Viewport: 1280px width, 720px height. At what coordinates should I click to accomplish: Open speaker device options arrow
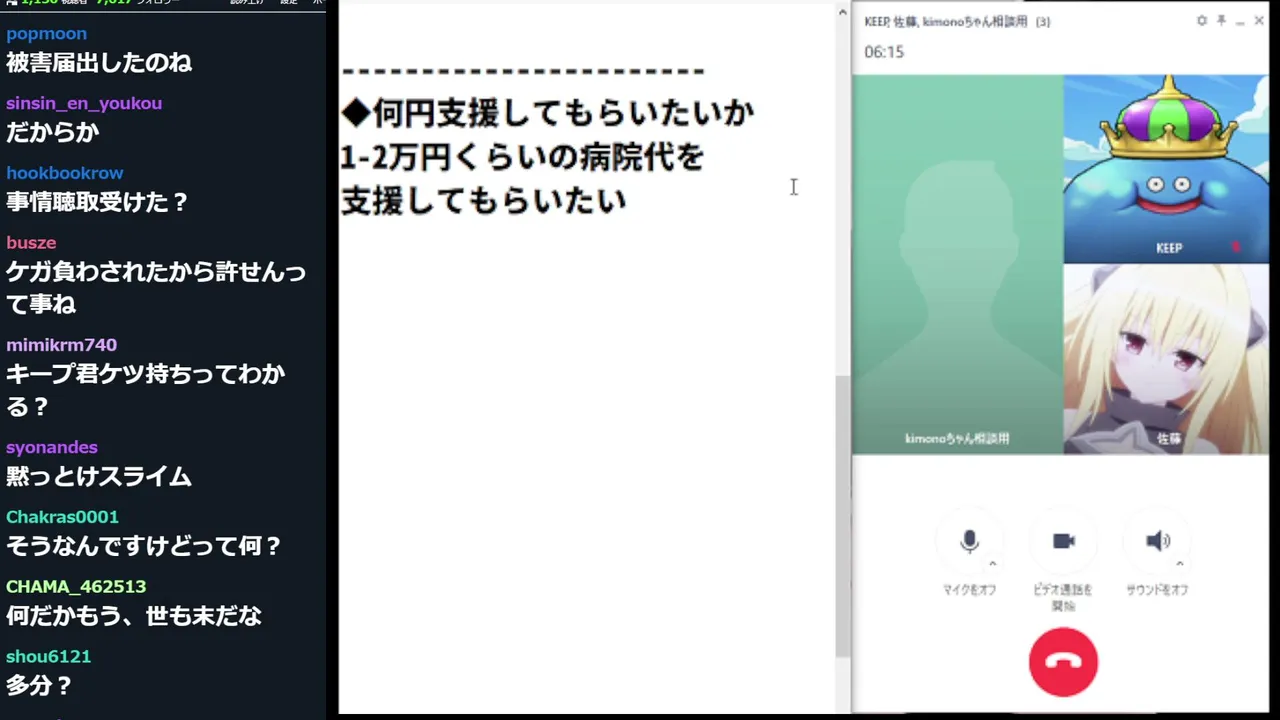(x=1180, y=564)
